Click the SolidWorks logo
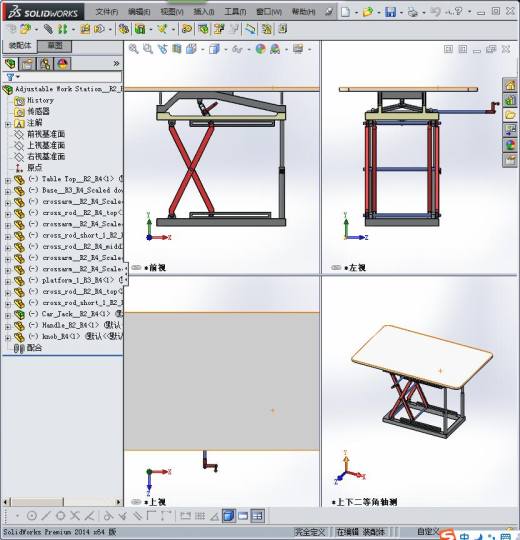The width and height of the screenshot is (520, 540). (x=43, y=12)
